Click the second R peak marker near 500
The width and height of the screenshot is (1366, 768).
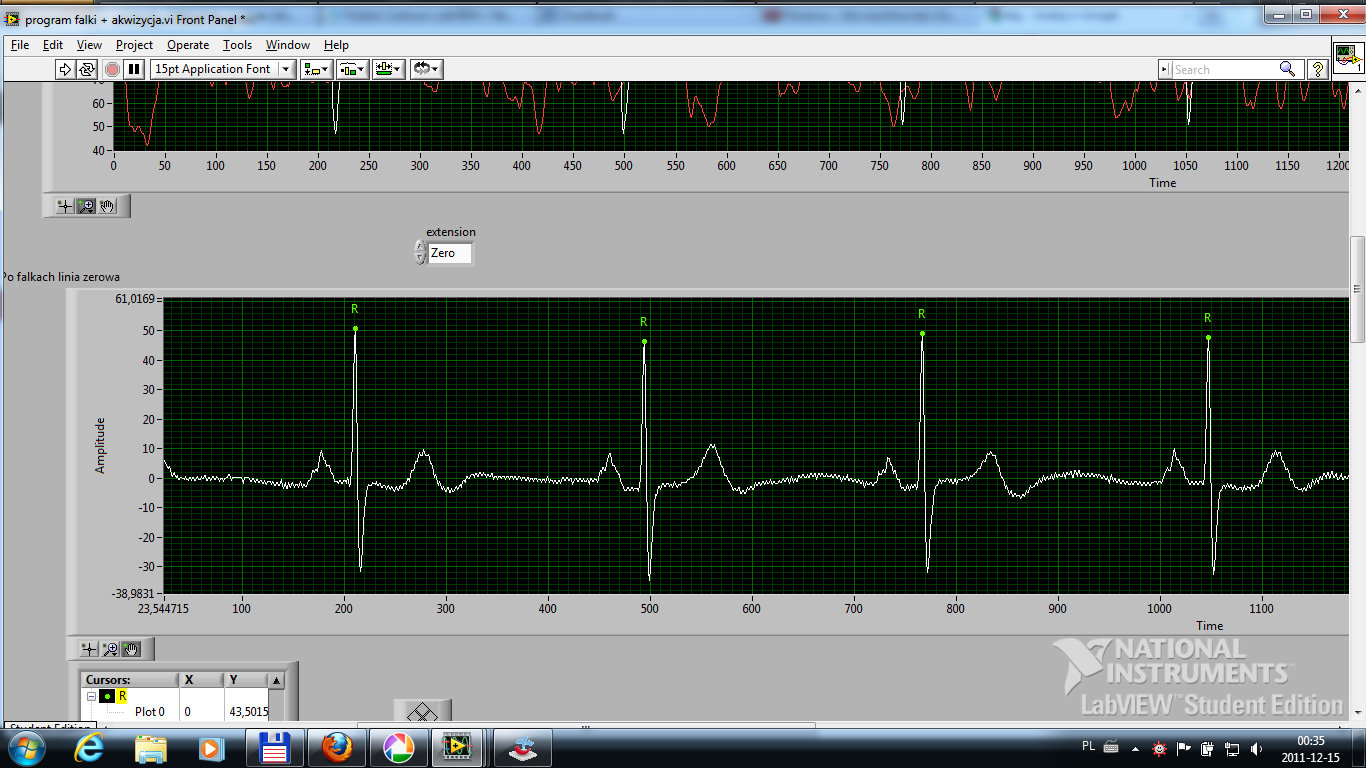(x=644, y=341)
